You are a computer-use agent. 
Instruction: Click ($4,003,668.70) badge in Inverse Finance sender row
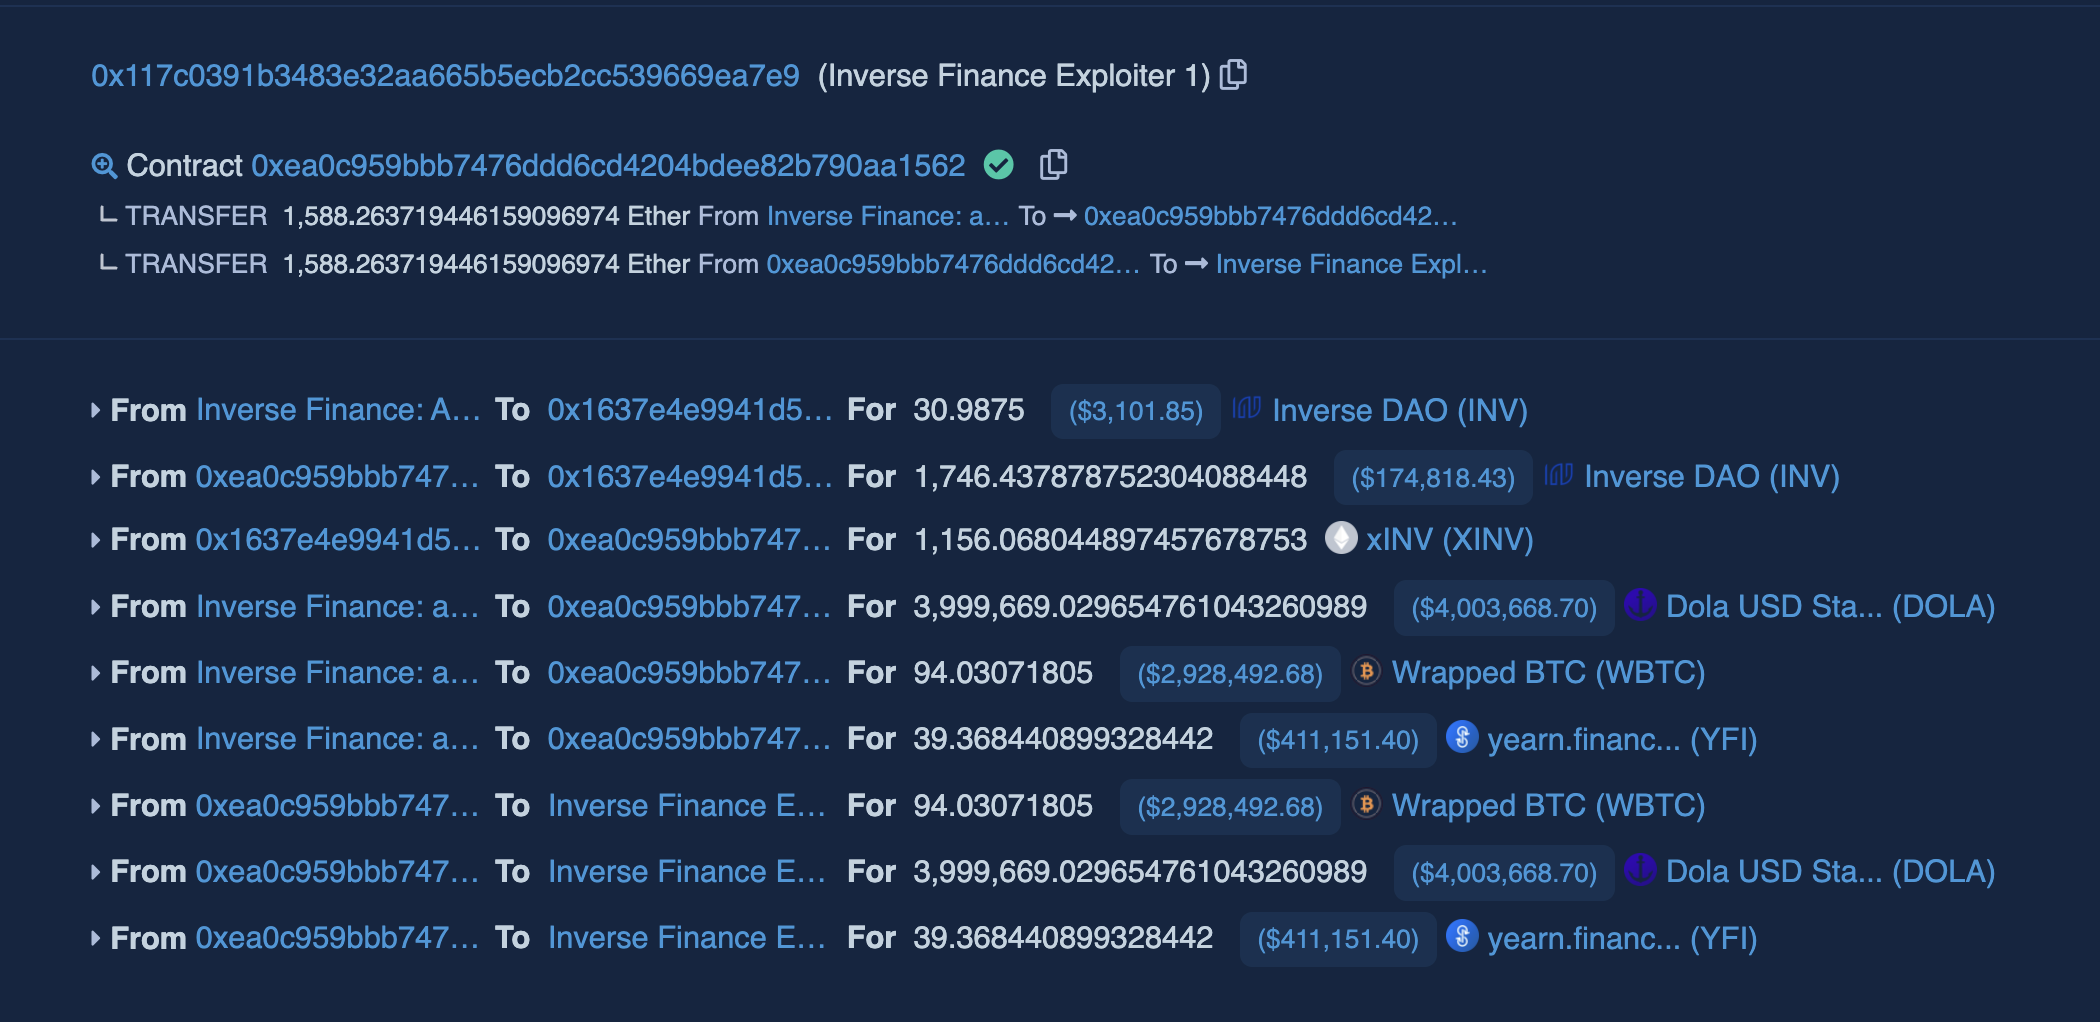(1504, 608)
